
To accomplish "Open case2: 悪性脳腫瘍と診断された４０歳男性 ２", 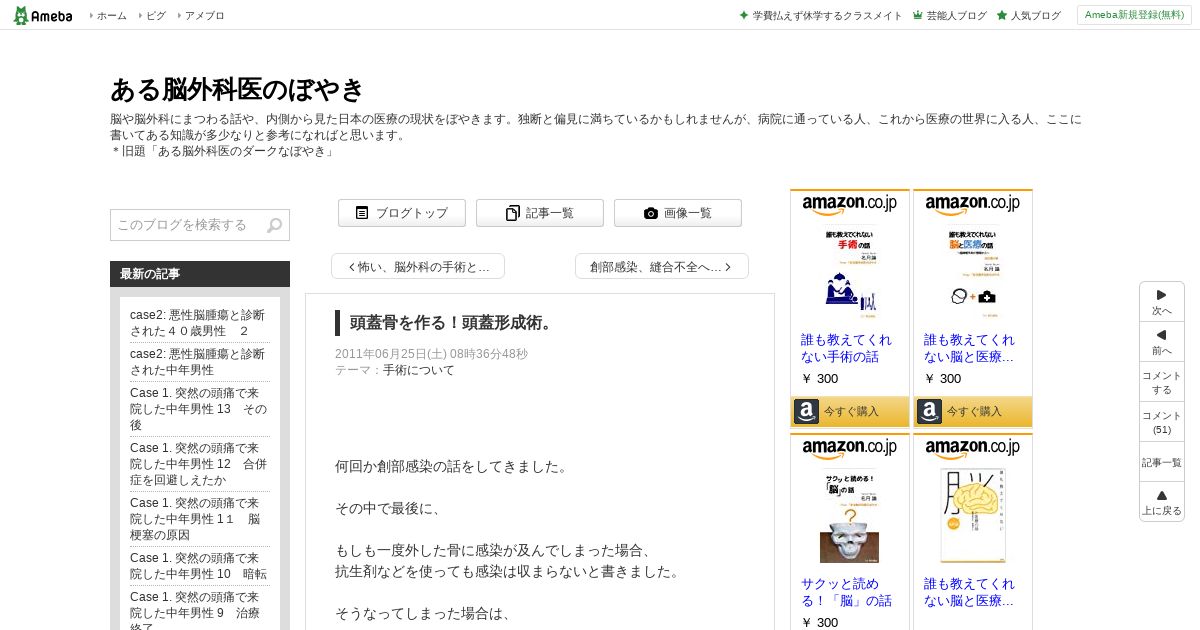I will (x=198, y=322).
